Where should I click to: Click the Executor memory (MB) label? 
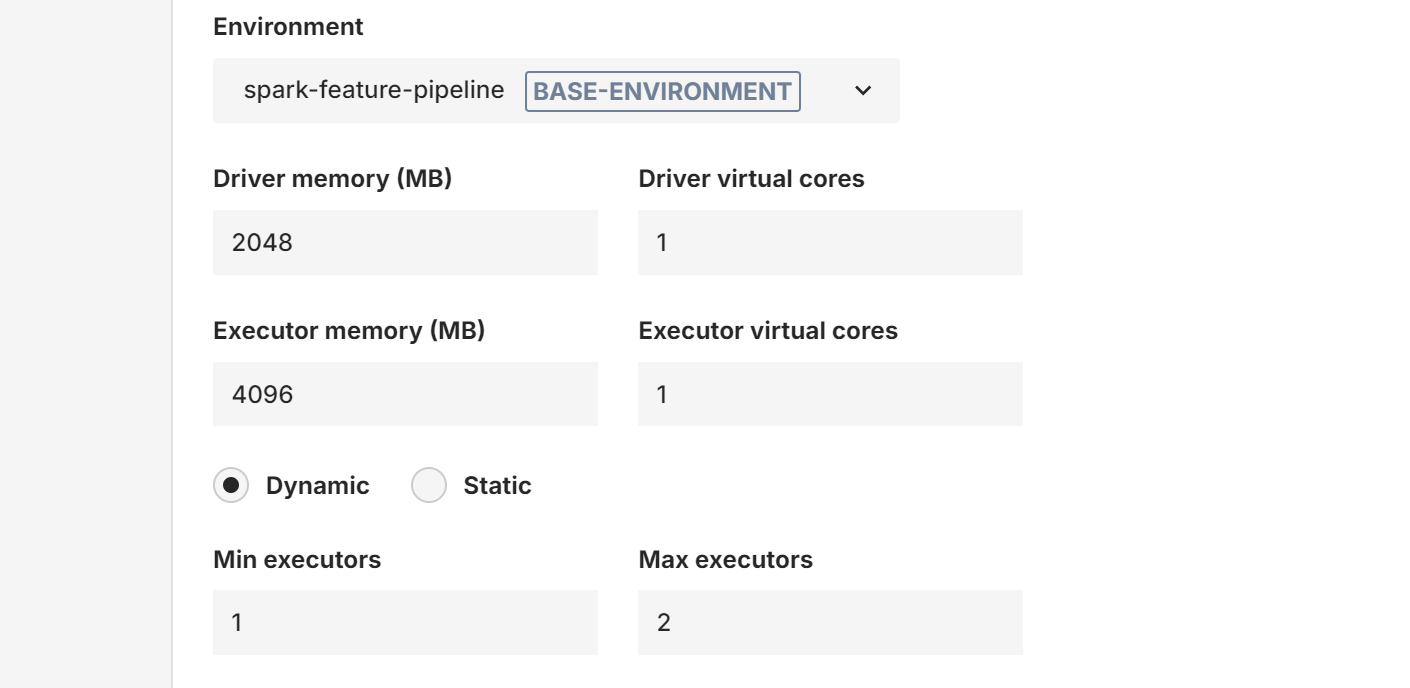point(350,330)
